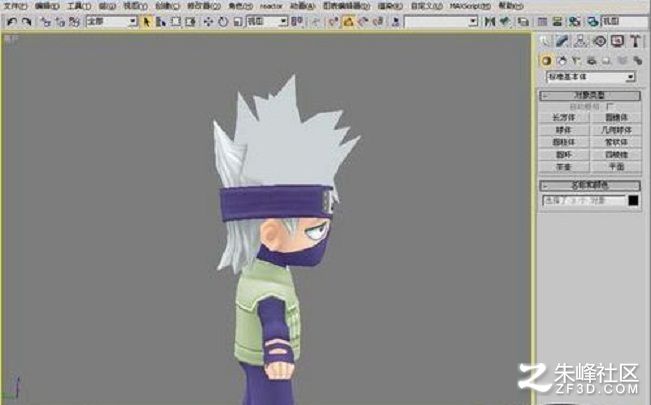651x405 pixels.
Task: Click the 四棱锥 pyramid button
Action: [x=616, y=155]
